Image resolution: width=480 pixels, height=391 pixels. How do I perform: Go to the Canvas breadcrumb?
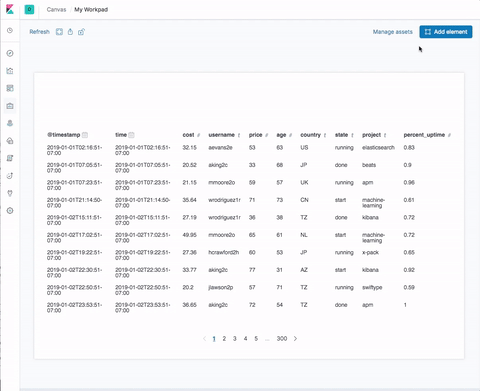coord(56,9)
